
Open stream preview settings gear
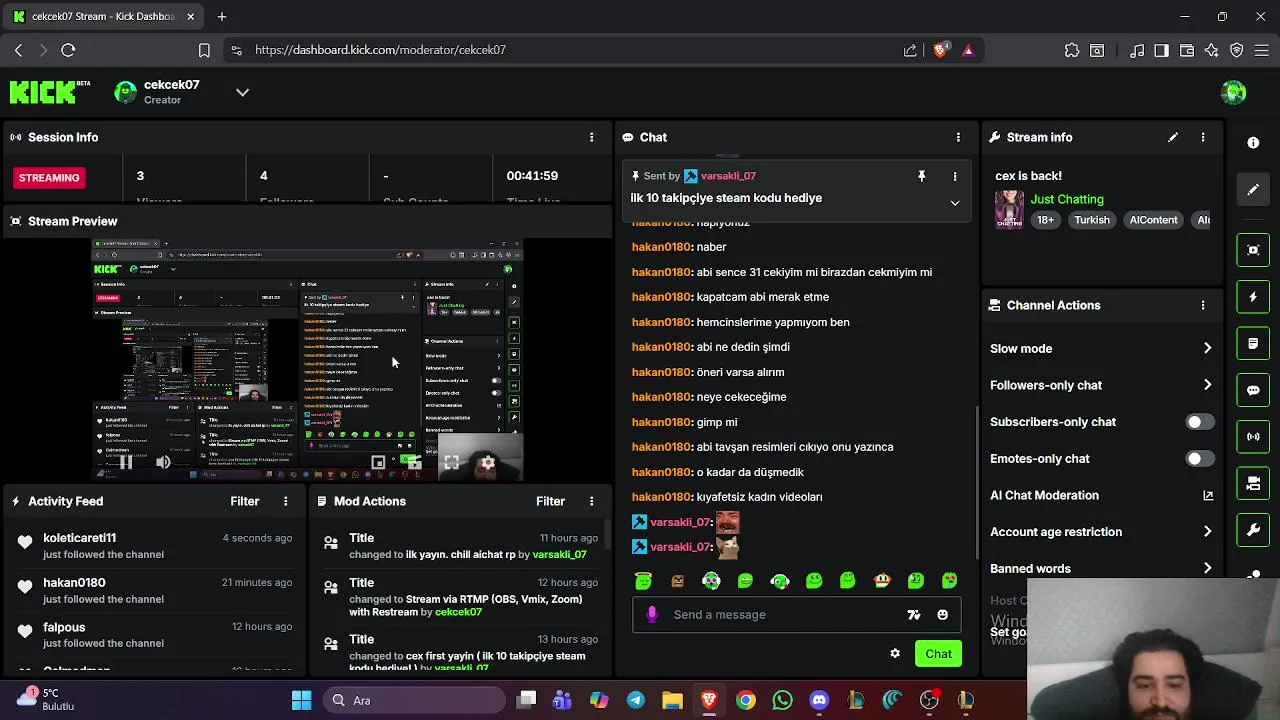click(487, 462)
